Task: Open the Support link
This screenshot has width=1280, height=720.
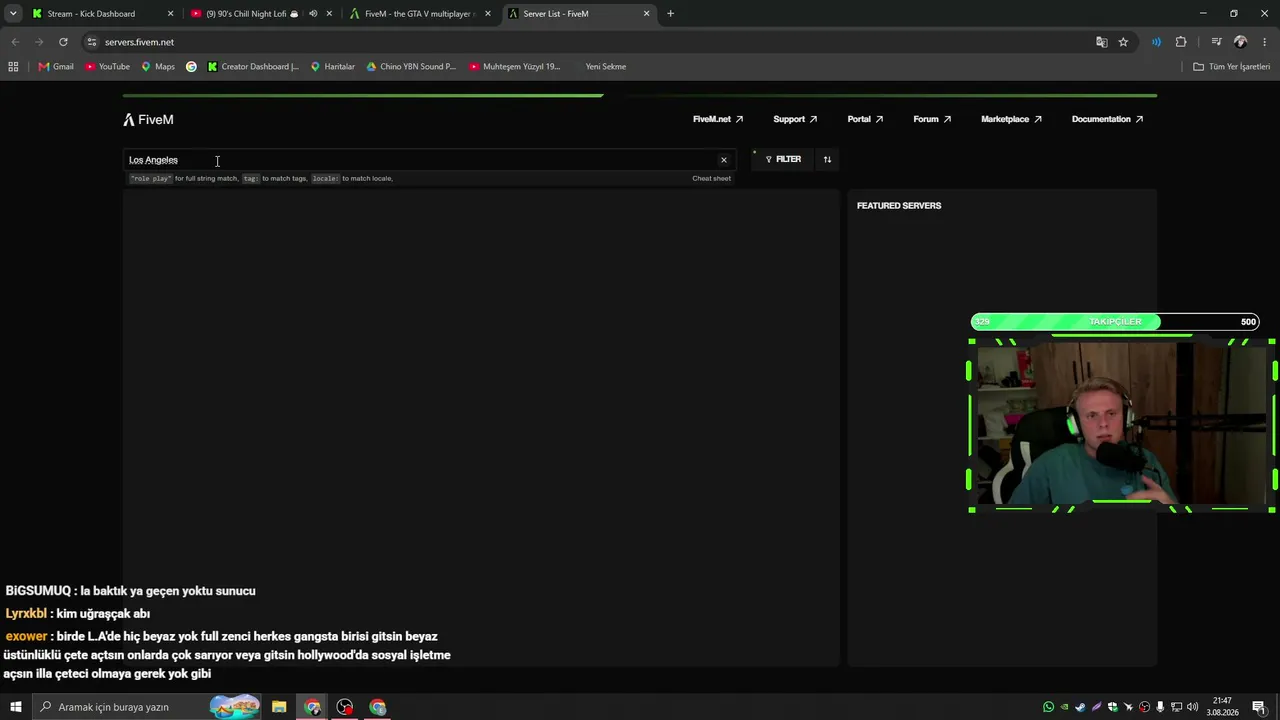Action: (x=795, y=119)
